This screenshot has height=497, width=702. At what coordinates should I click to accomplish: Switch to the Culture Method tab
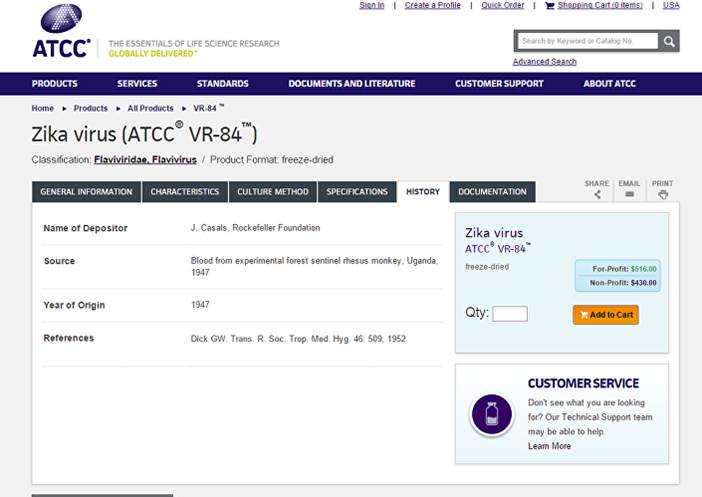pos(272,192)
